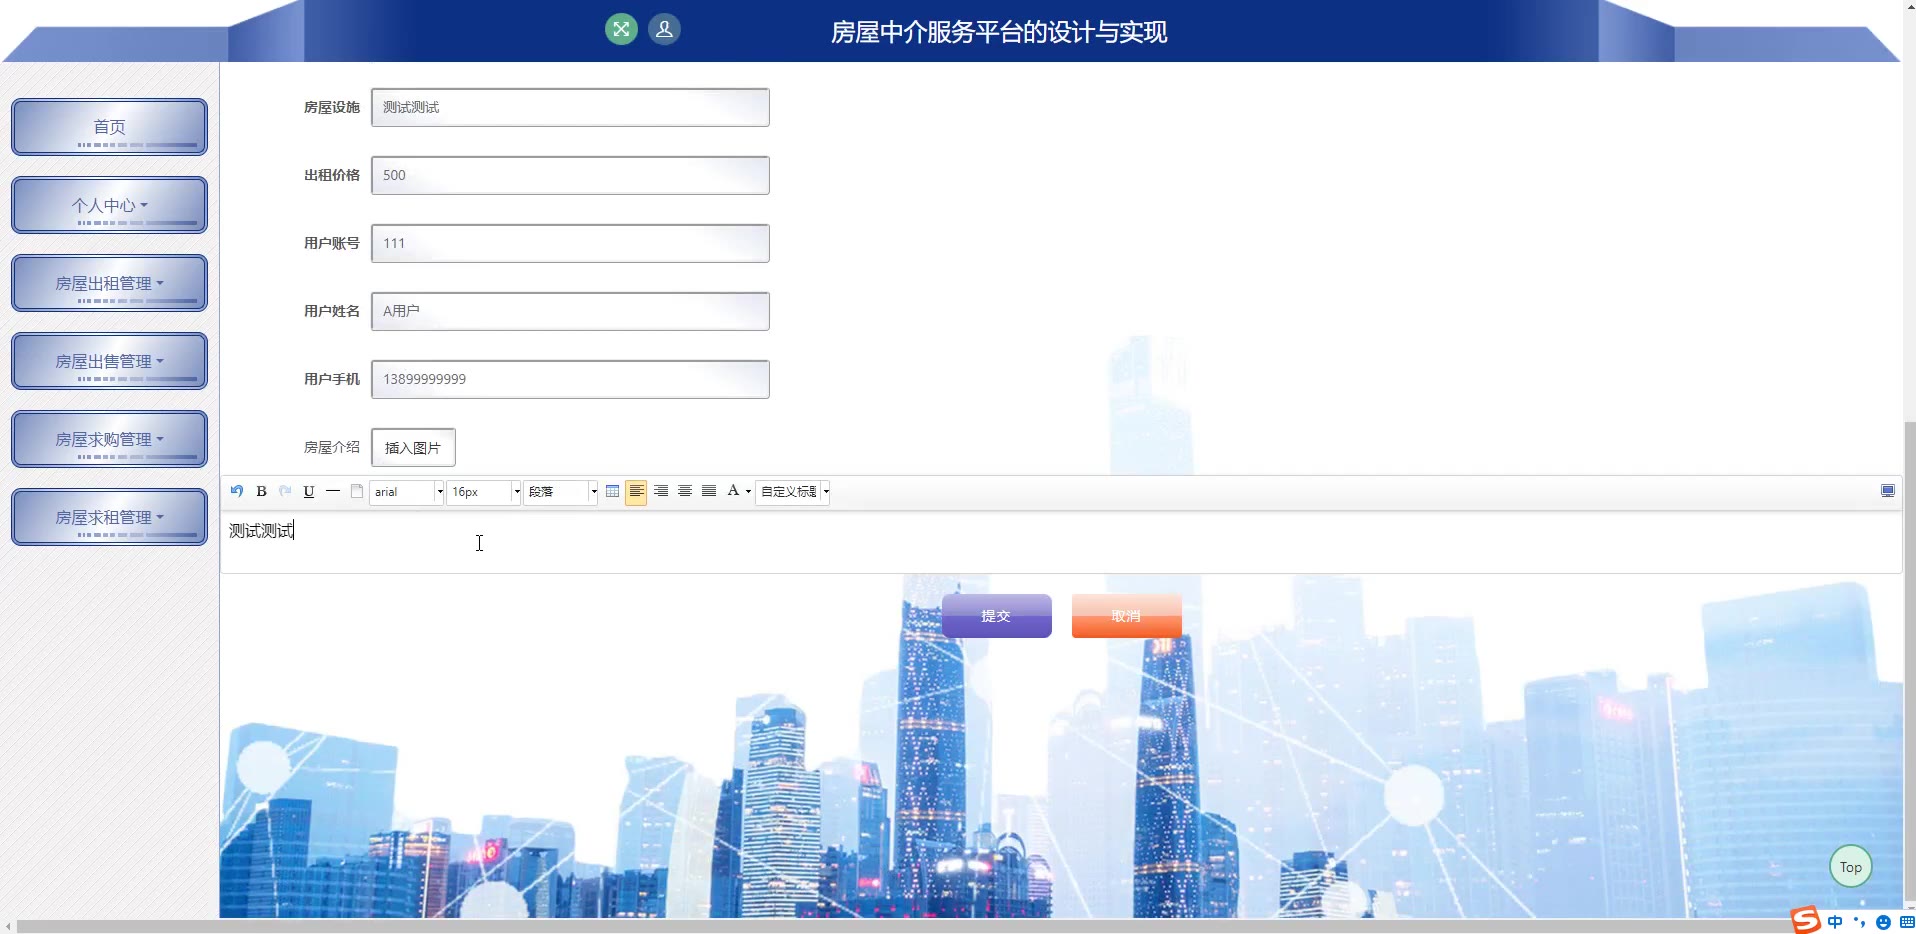Expand the 个人中心 sidebar menu
This screenshot has height=934, width=1916.
(x=109, y=205)
